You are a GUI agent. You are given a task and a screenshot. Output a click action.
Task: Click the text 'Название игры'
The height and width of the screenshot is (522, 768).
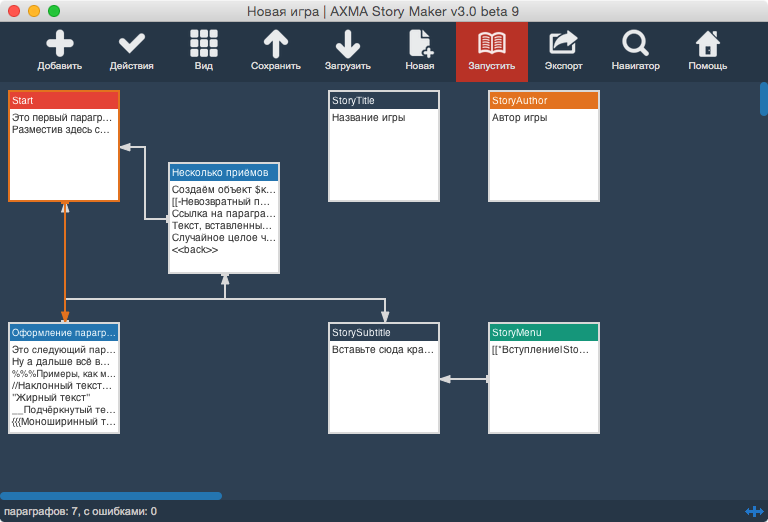(368, 118)
